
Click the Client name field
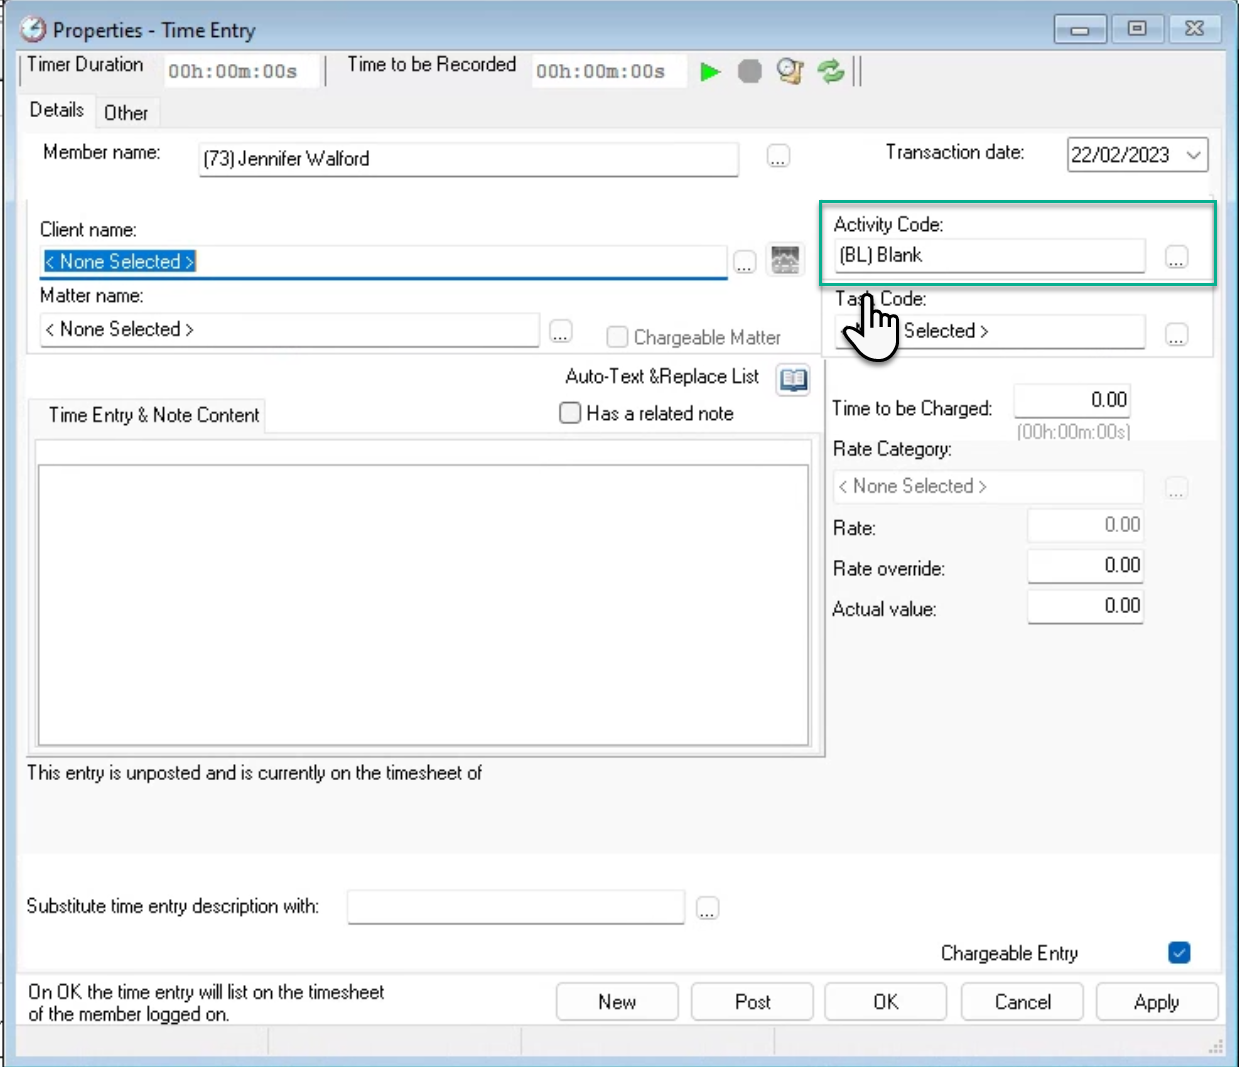[x=384, y=262]
